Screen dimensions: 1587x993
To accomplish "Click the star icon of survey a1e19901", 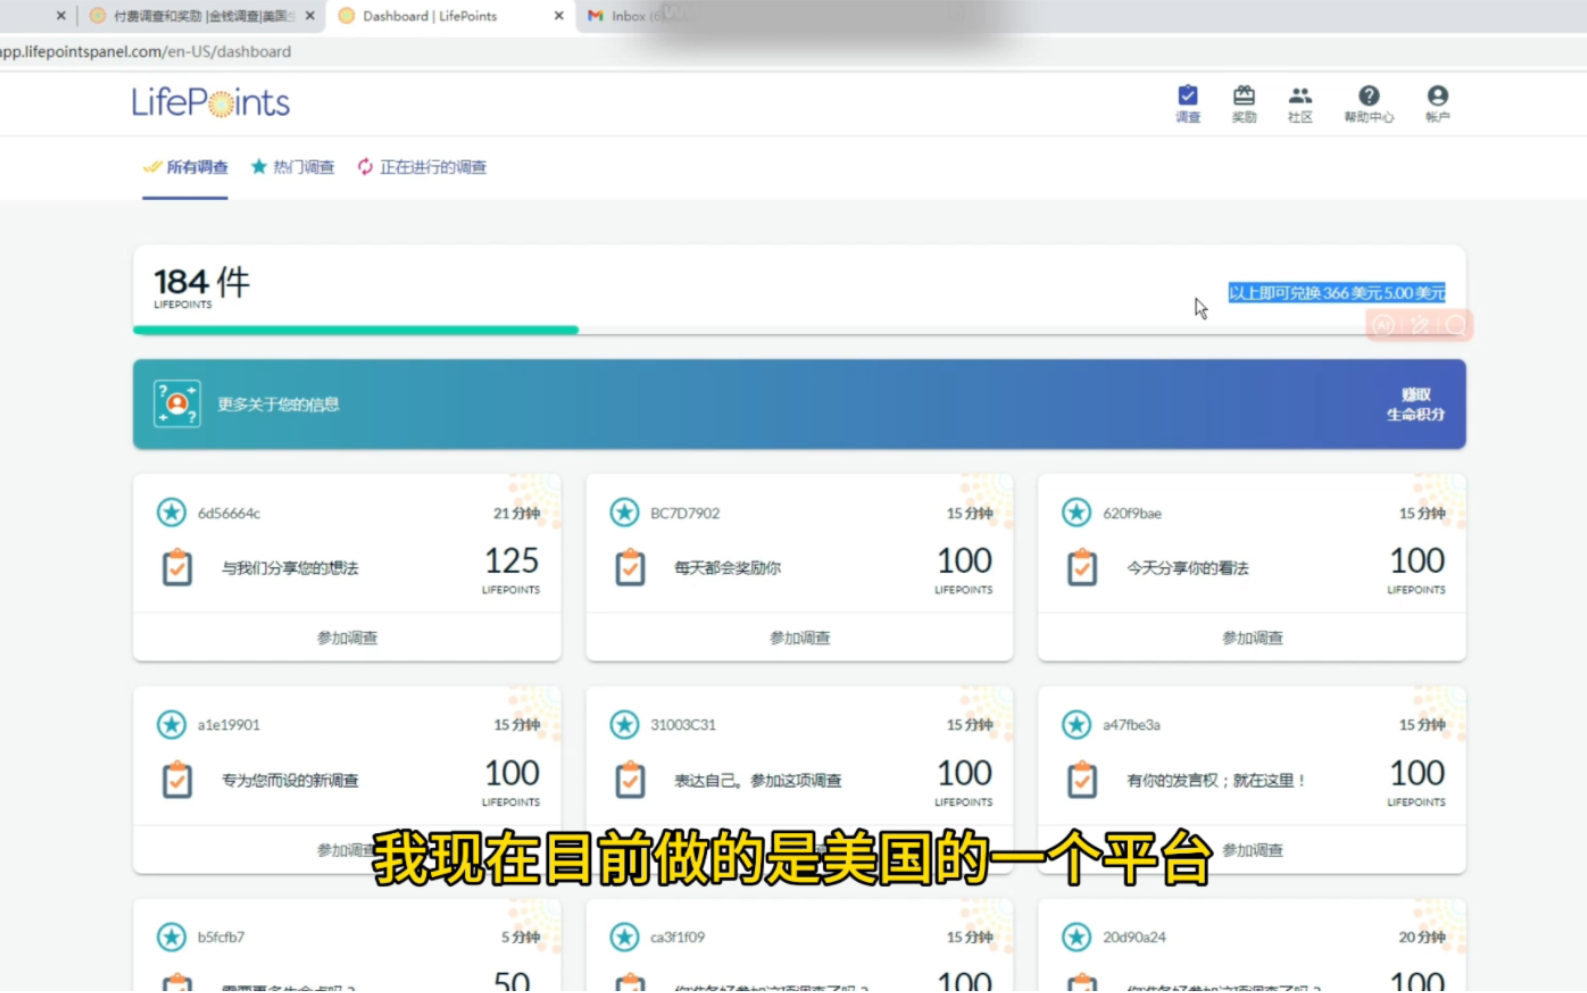I will click(172, 725).
